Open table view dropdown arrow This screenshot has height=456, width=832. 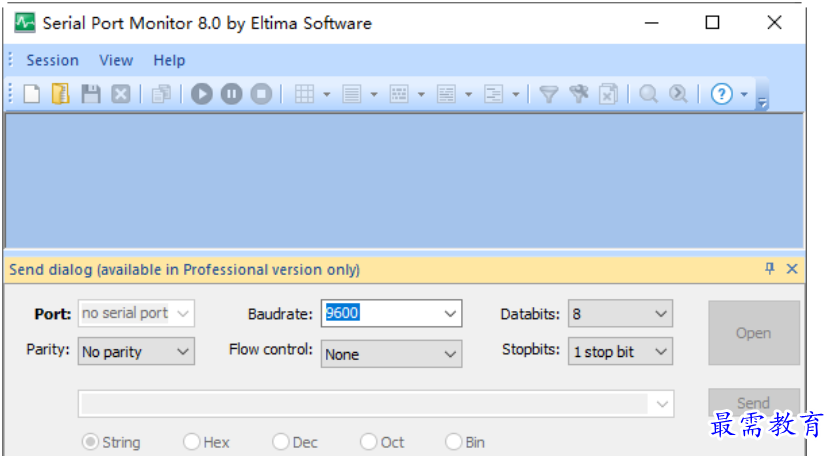tap(326, 94)
